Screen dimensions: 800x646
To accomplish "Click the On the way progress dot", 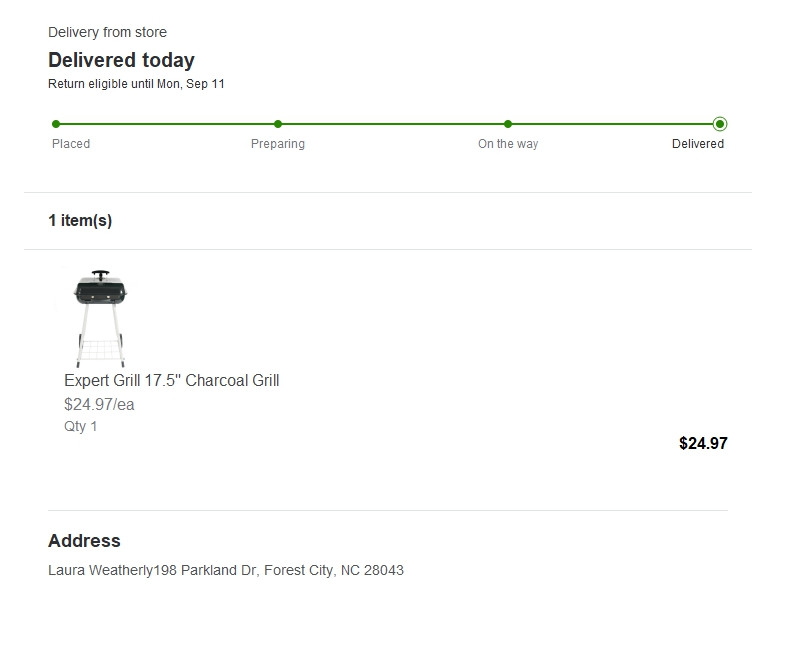I will pos(508,124).
